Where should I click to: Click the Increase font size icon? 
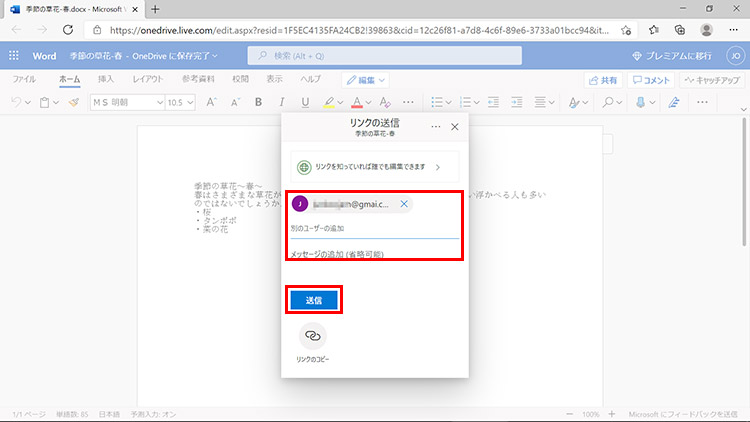(211, 102)
